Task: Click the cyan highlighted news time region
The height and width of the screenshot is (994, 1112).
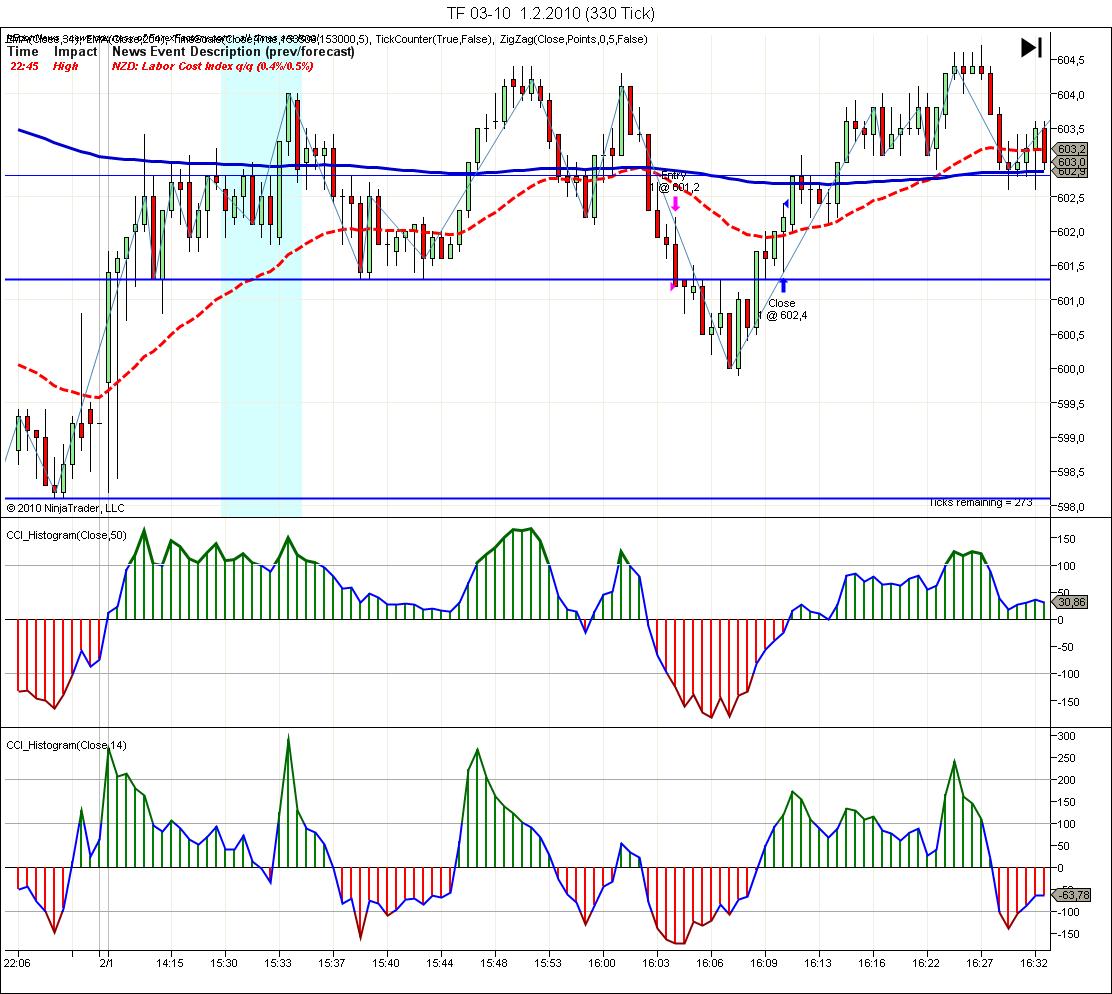Action: point(260,300)
